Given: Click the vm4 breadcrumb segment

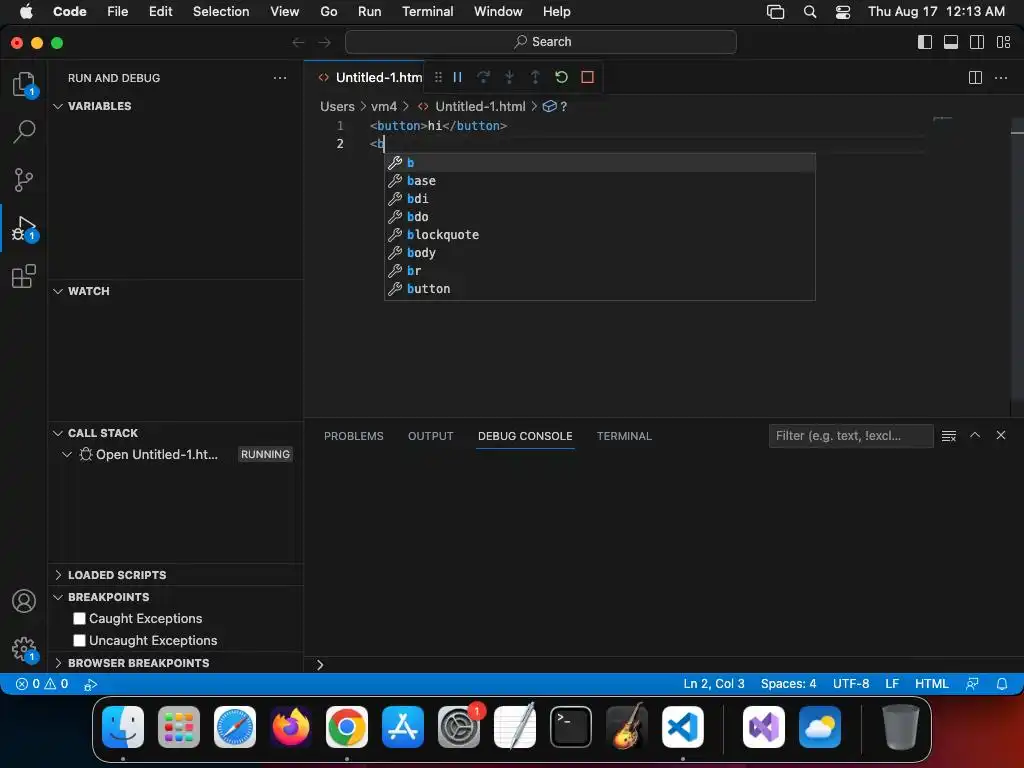Looking at the screenshot, I should click(384, 106).
